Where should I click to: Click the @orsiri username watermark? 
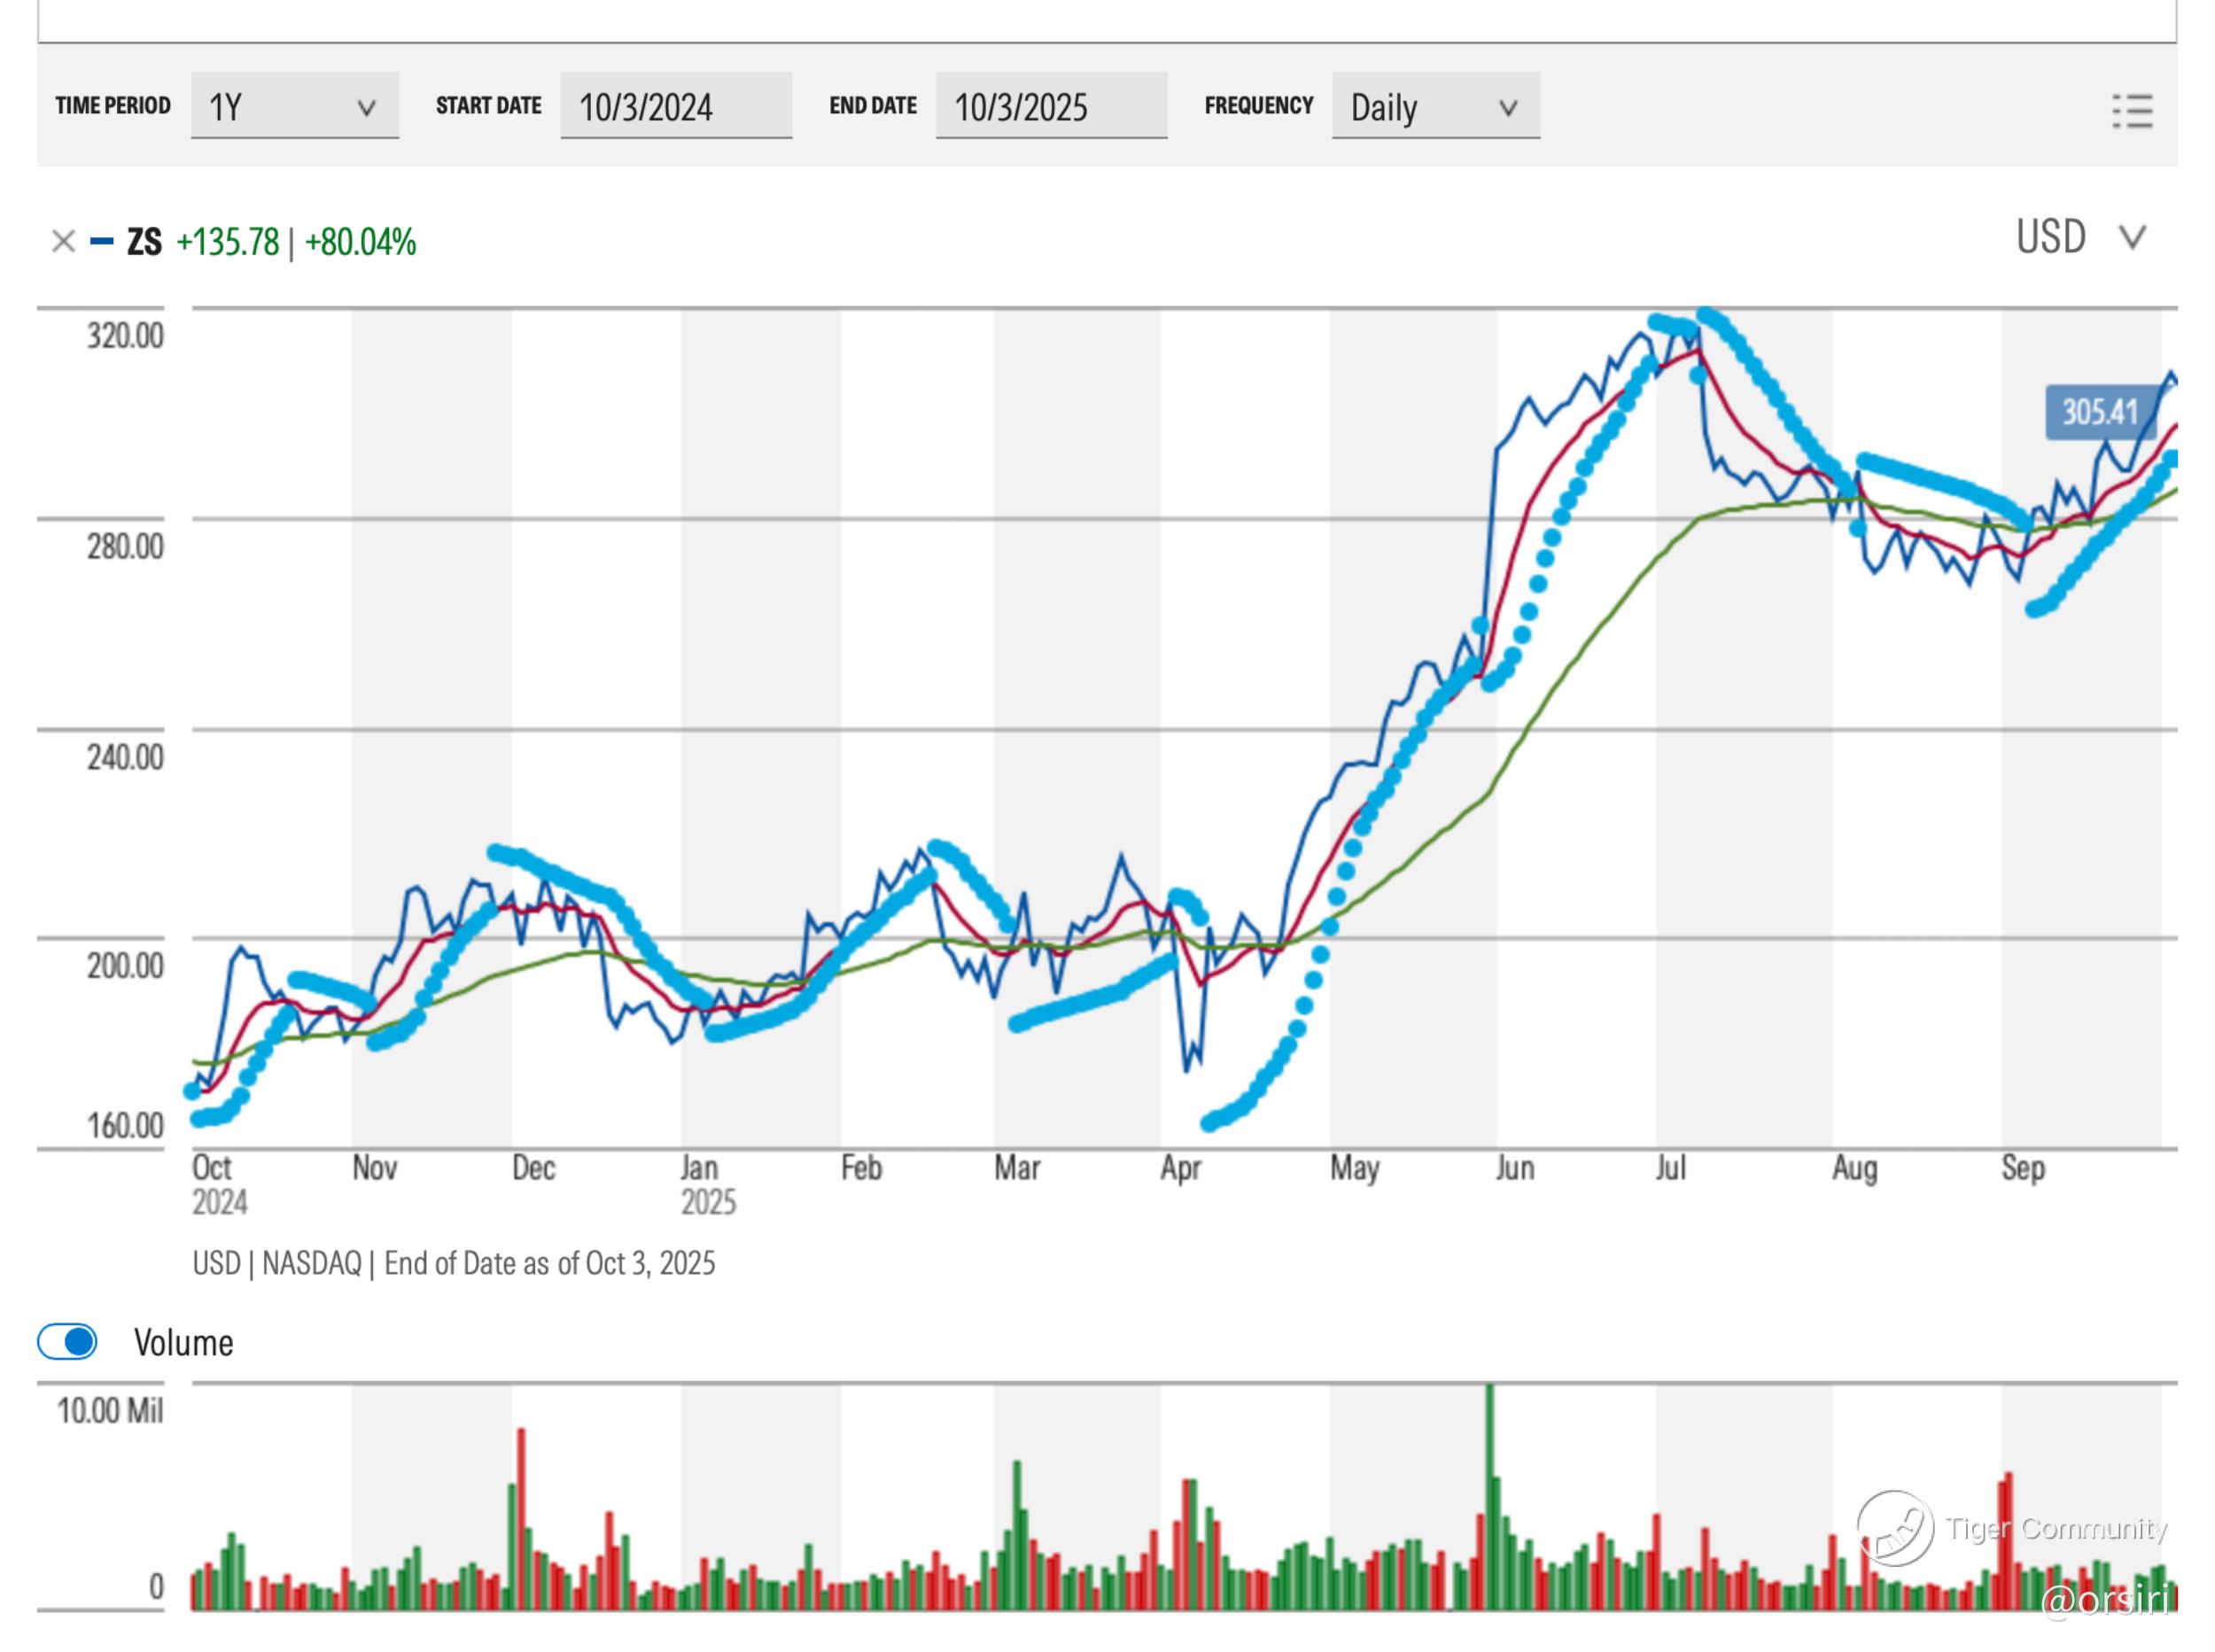(x=2104, y=1600)
